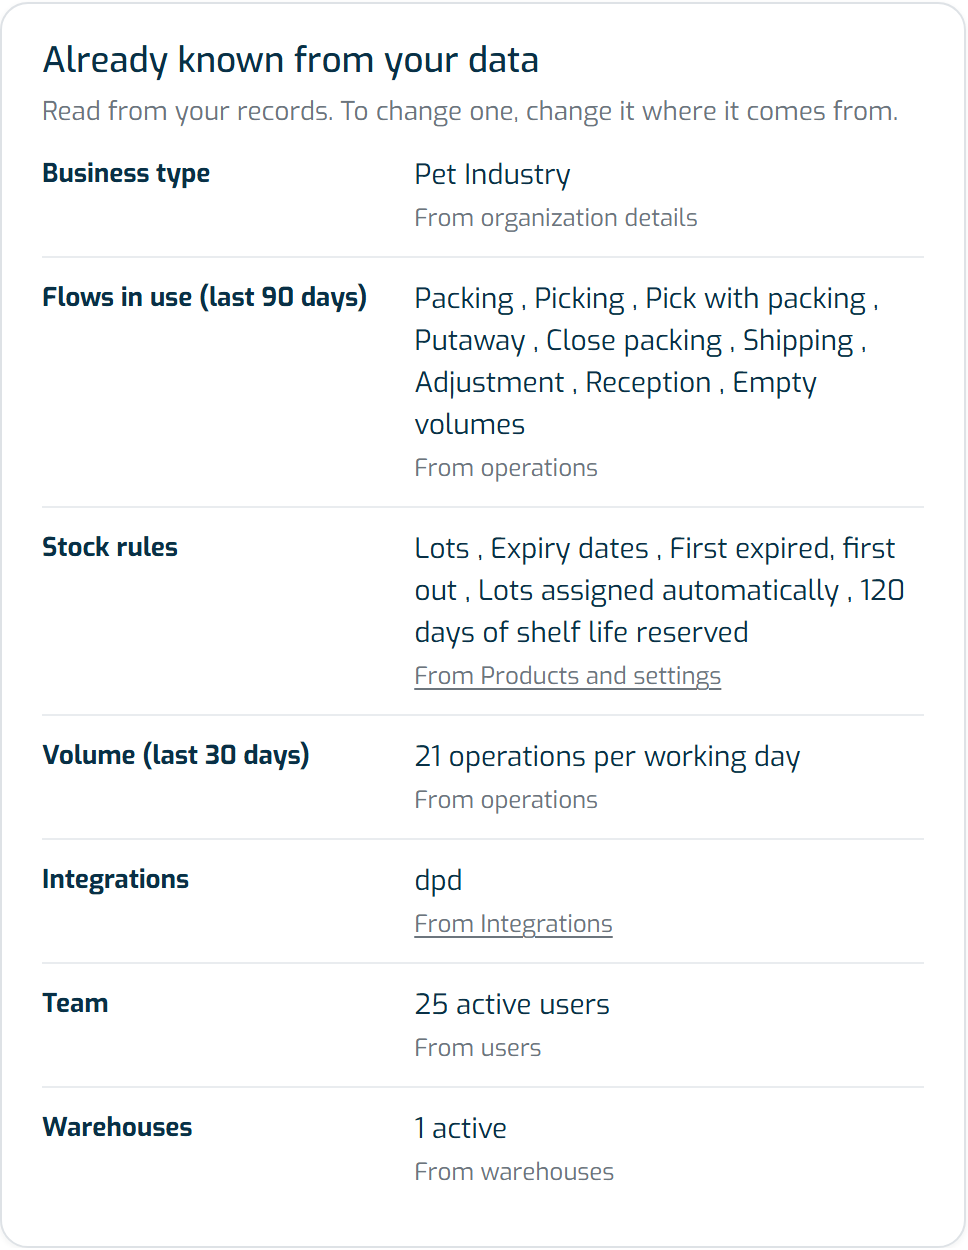Click the Lots assigned automatically text
968x1250 pixels.
click(x=658, y=591)
